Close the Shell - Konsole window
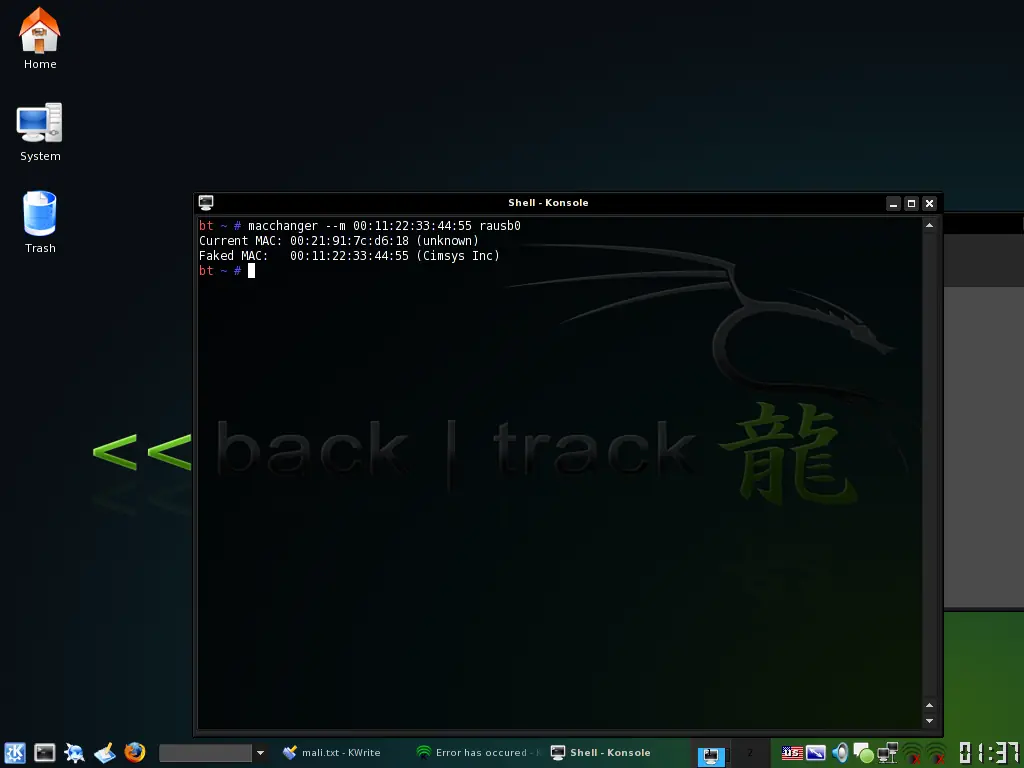This screenshot has width=1024, height=768. 929,204
